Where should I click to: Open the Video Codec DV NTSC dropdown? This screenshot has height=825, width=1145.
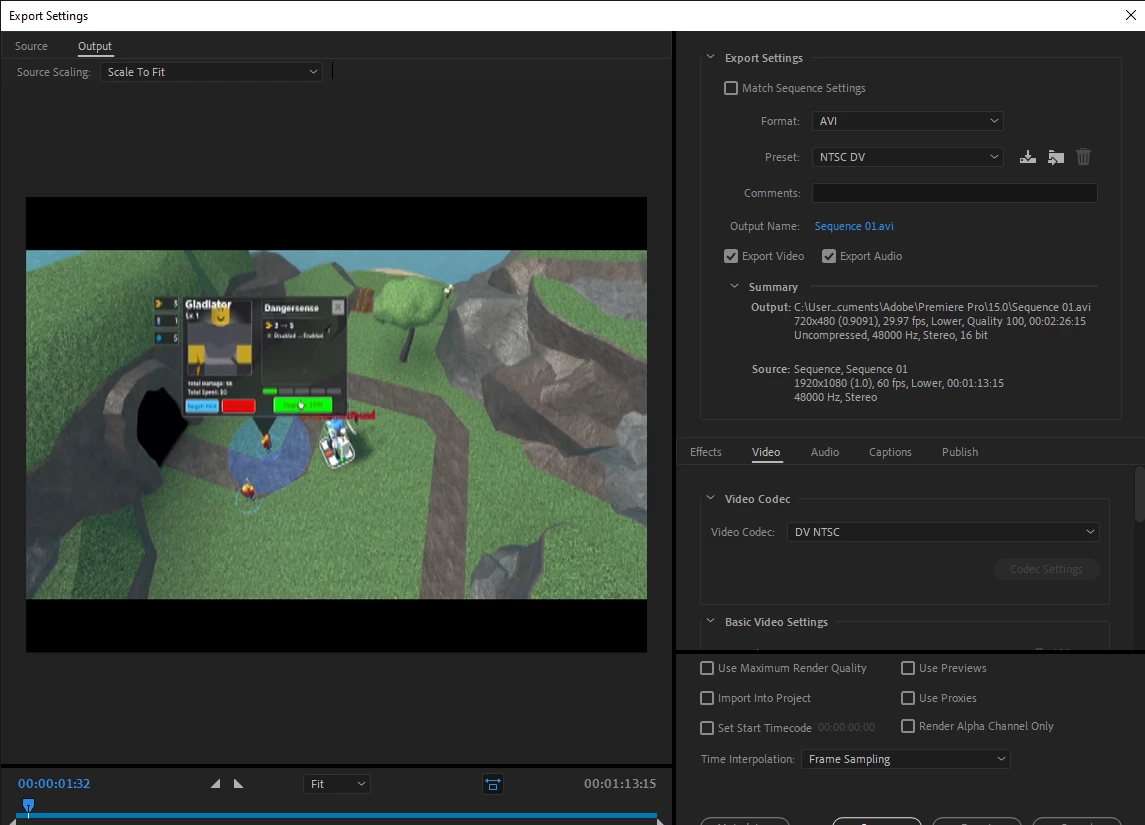943,532
